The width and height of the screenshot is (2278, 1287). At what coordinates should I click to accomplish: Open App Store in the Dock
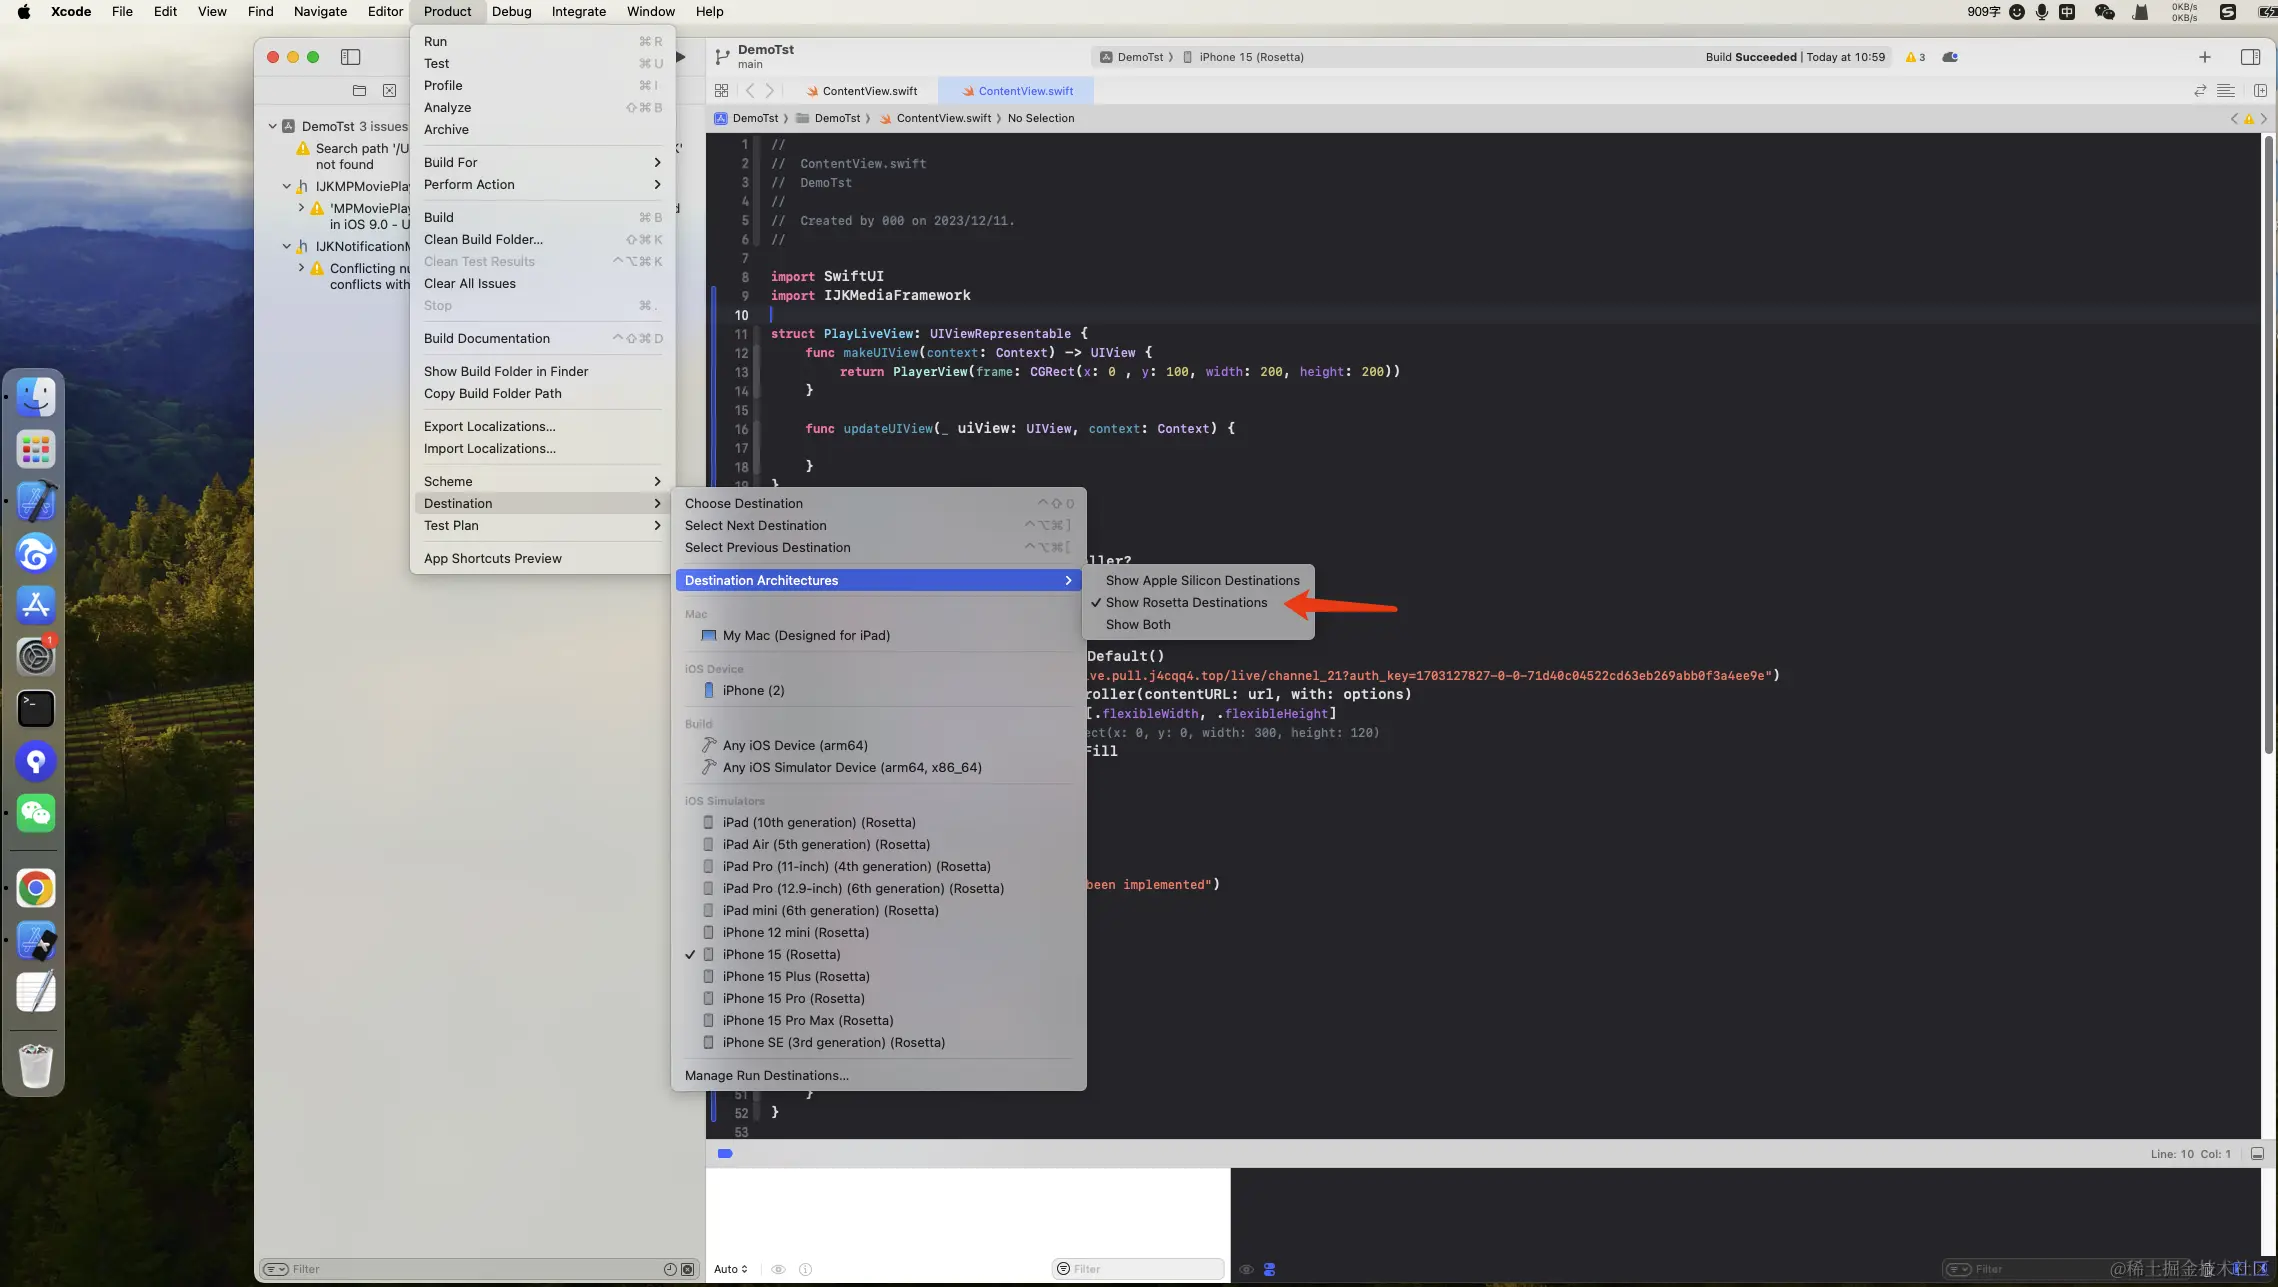click(x=36, y=605)
